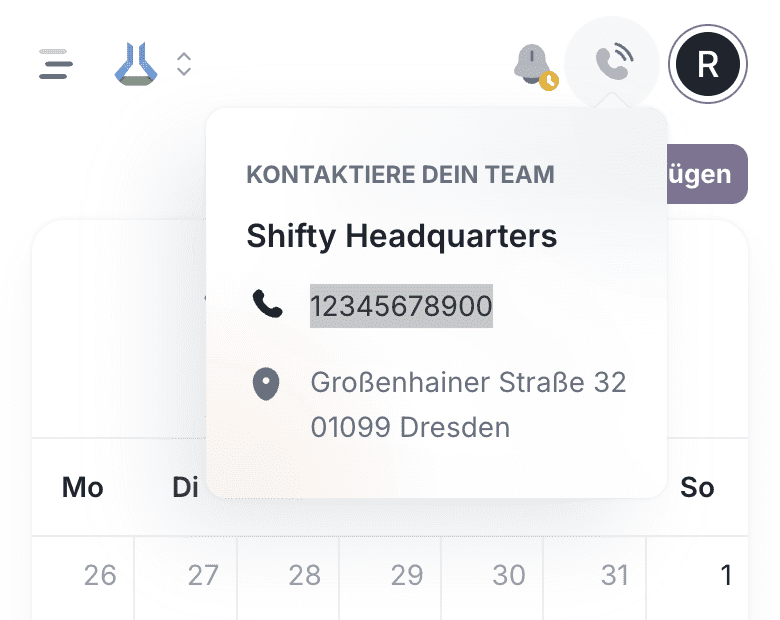Screen dimensions: 780x620
Task: Expand the workspace switcher chevrons
Action: (x=184, y=64)
